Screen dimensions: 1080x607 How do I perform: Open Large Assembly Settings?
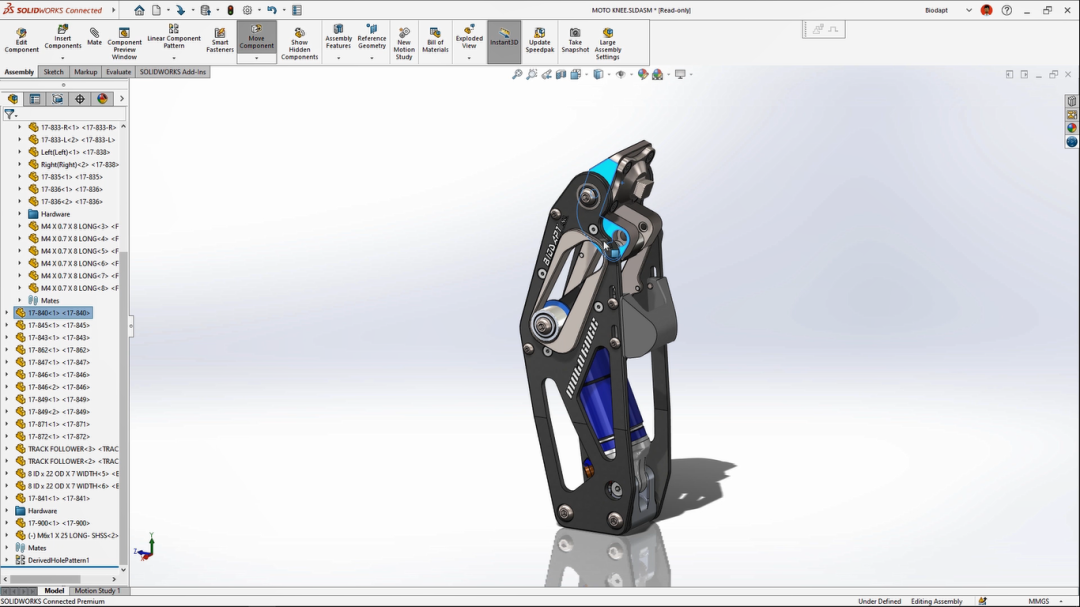[608, 44]
